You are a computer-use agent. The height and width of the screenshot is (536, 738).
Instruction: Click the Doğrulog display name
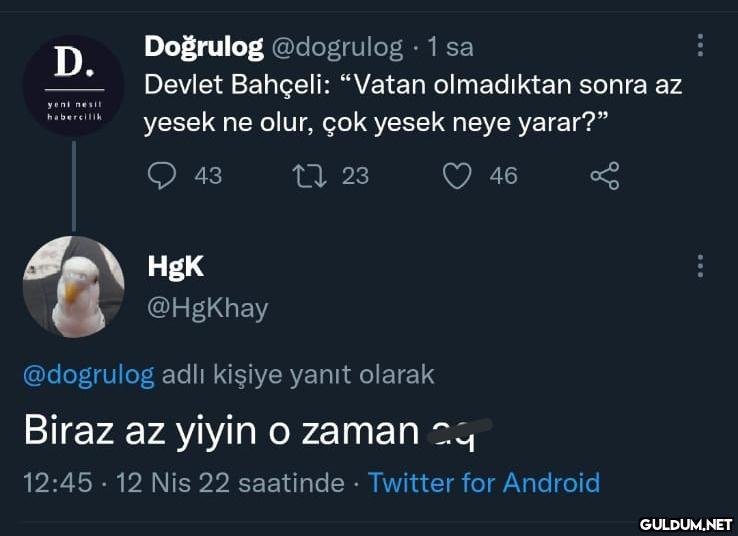(204, 46)
